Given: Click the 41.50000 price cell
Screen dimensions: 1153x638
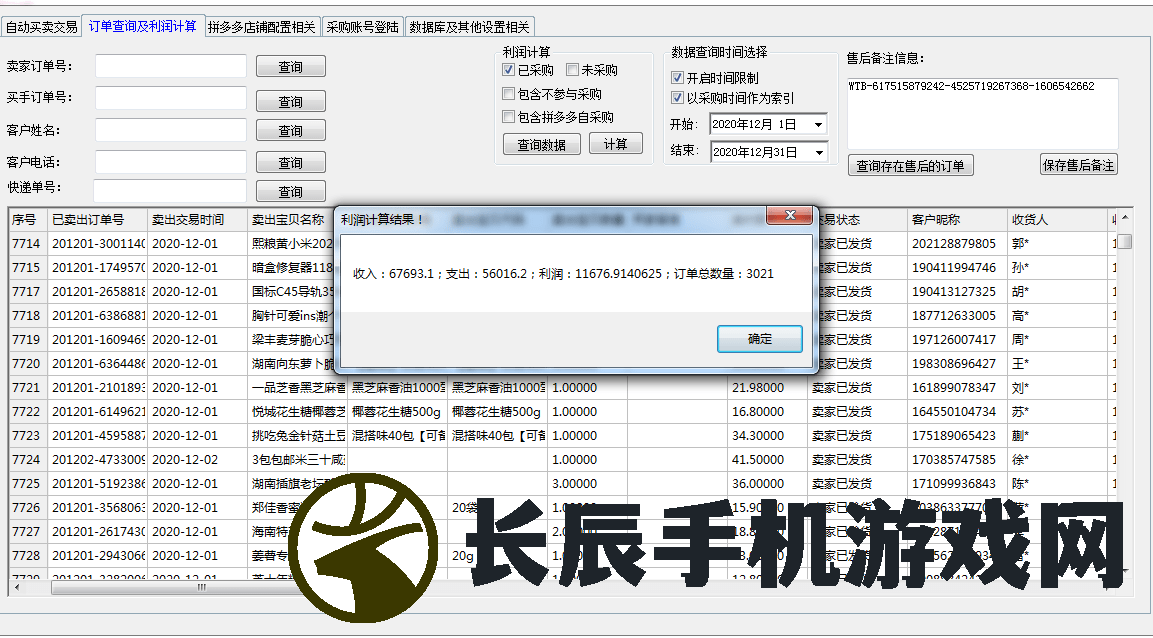Looking at the screenshot, I should (x=768, y=459).
